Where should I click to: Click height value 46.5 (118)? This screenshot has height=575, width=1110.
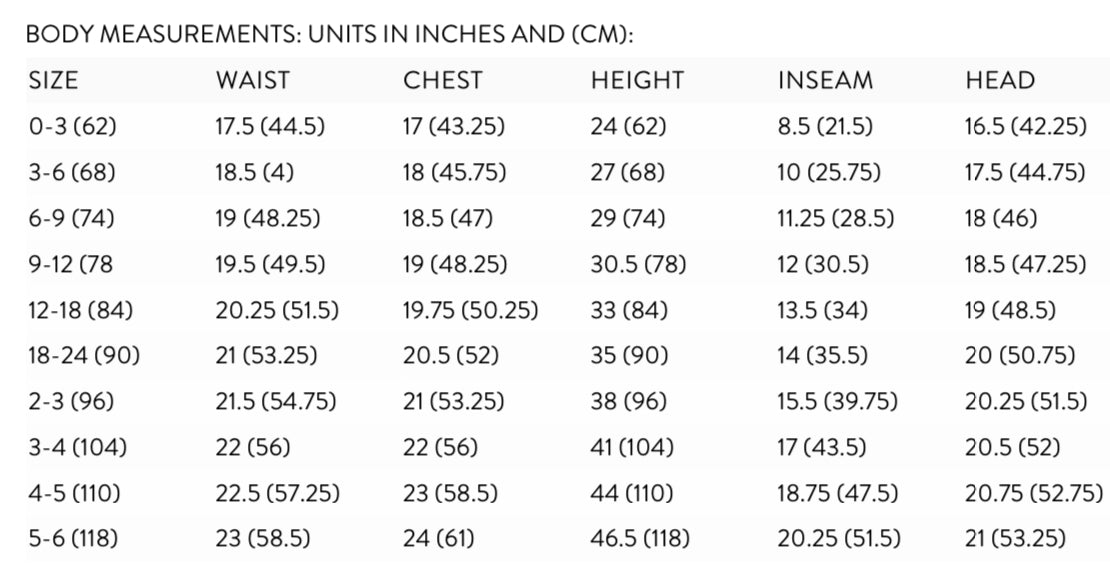pyautogui.click(x=640, y=539)
